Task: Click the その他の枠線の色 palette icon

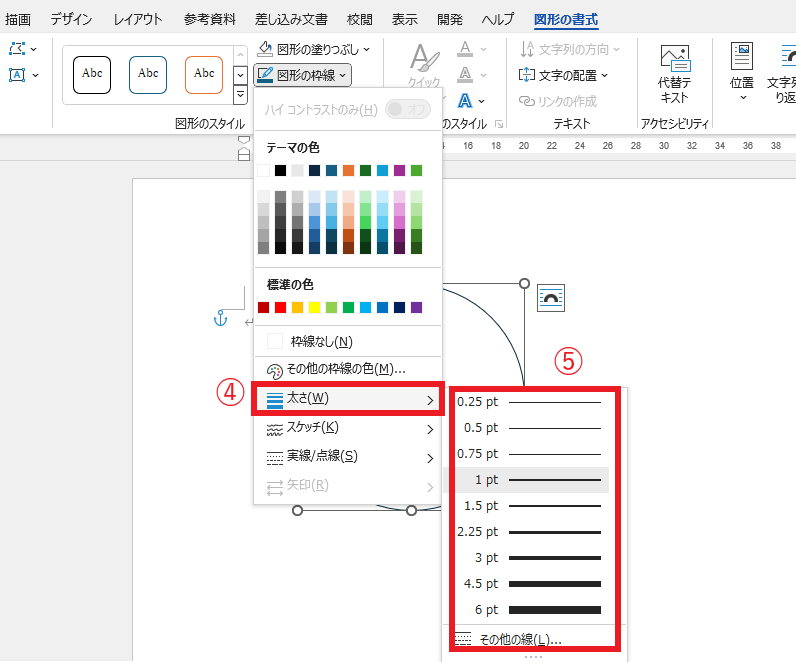Action: click(275, 372)
